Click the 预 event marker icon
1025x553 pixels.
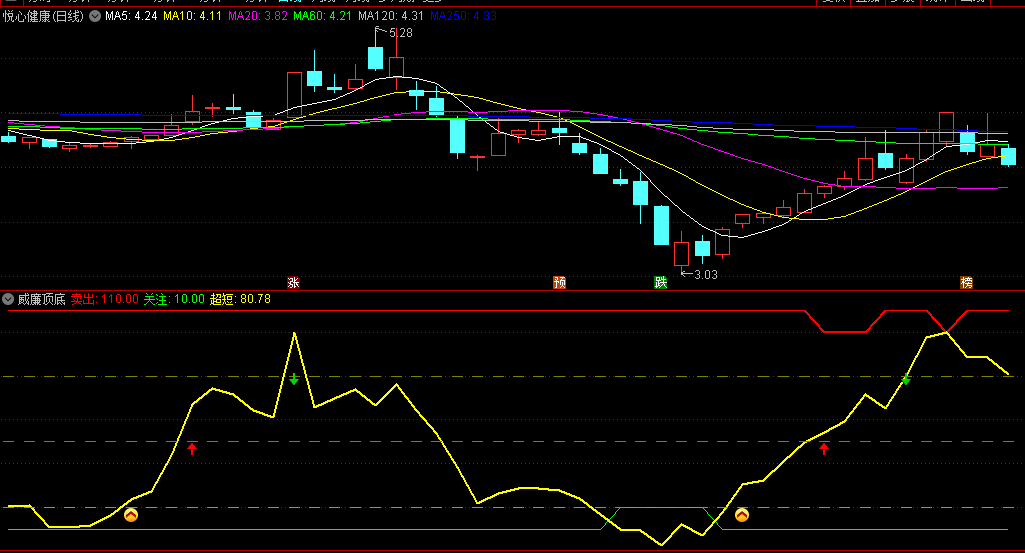[560, 282]
